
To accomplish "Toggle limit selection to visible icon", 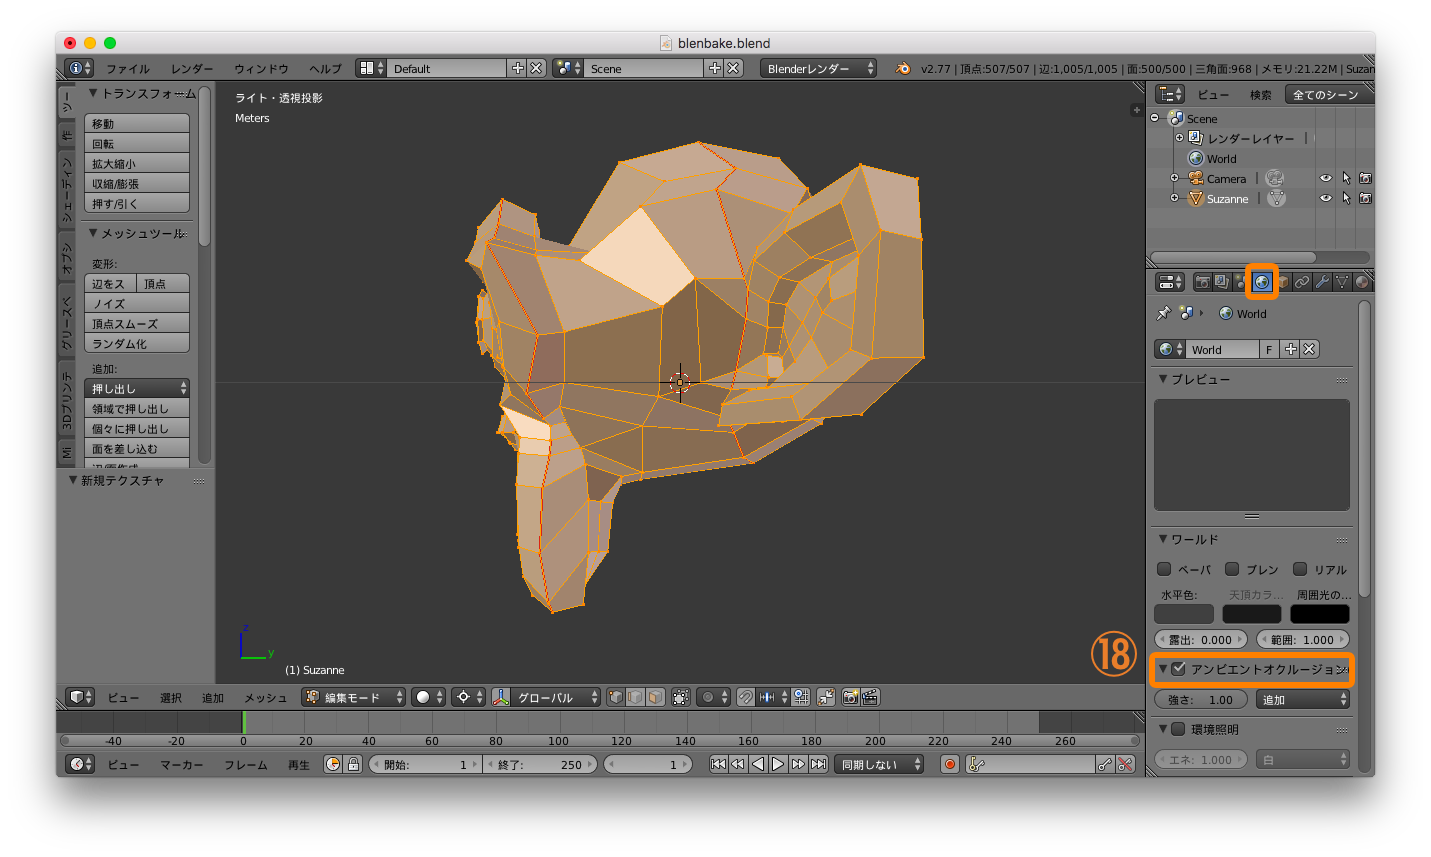I will (681, 697).
